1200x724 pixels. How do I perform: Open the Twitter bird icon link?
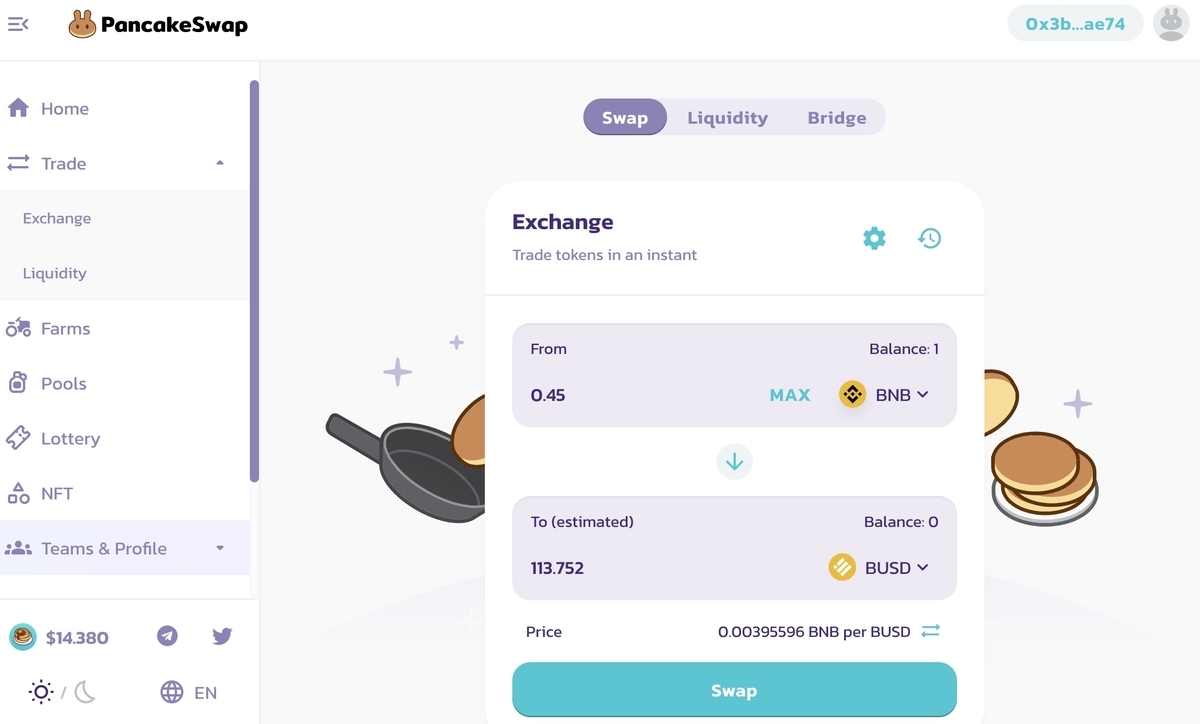click(222, 636)
